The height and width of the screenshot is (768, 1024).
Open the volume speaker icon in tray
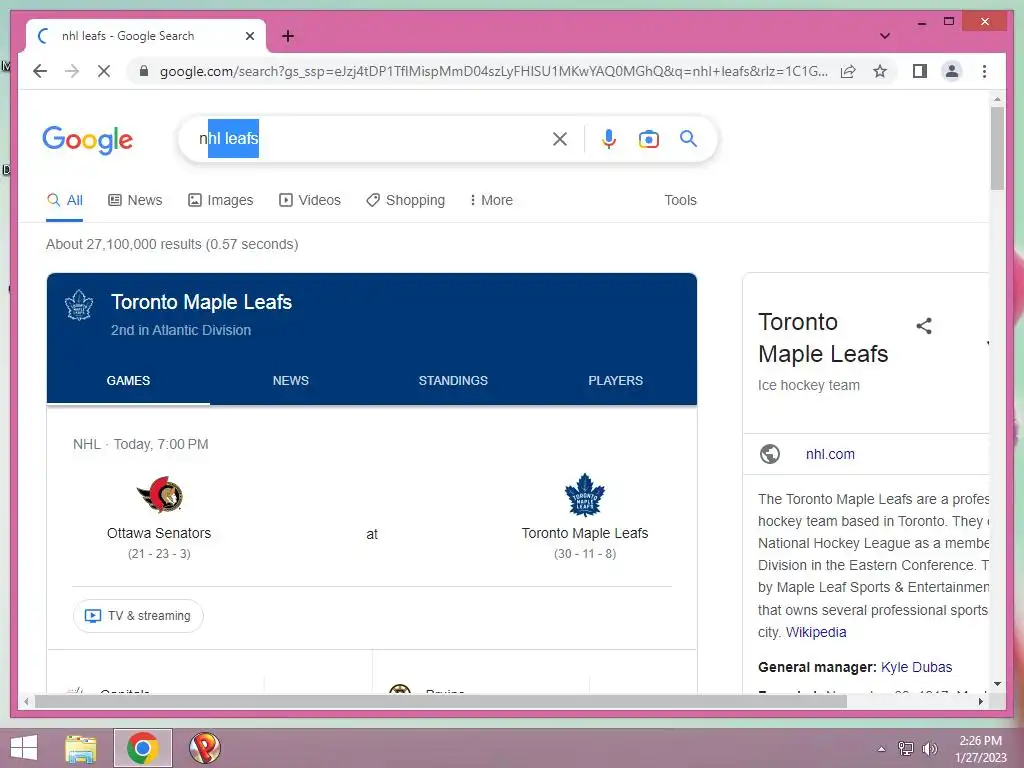(x=929, y=749)
